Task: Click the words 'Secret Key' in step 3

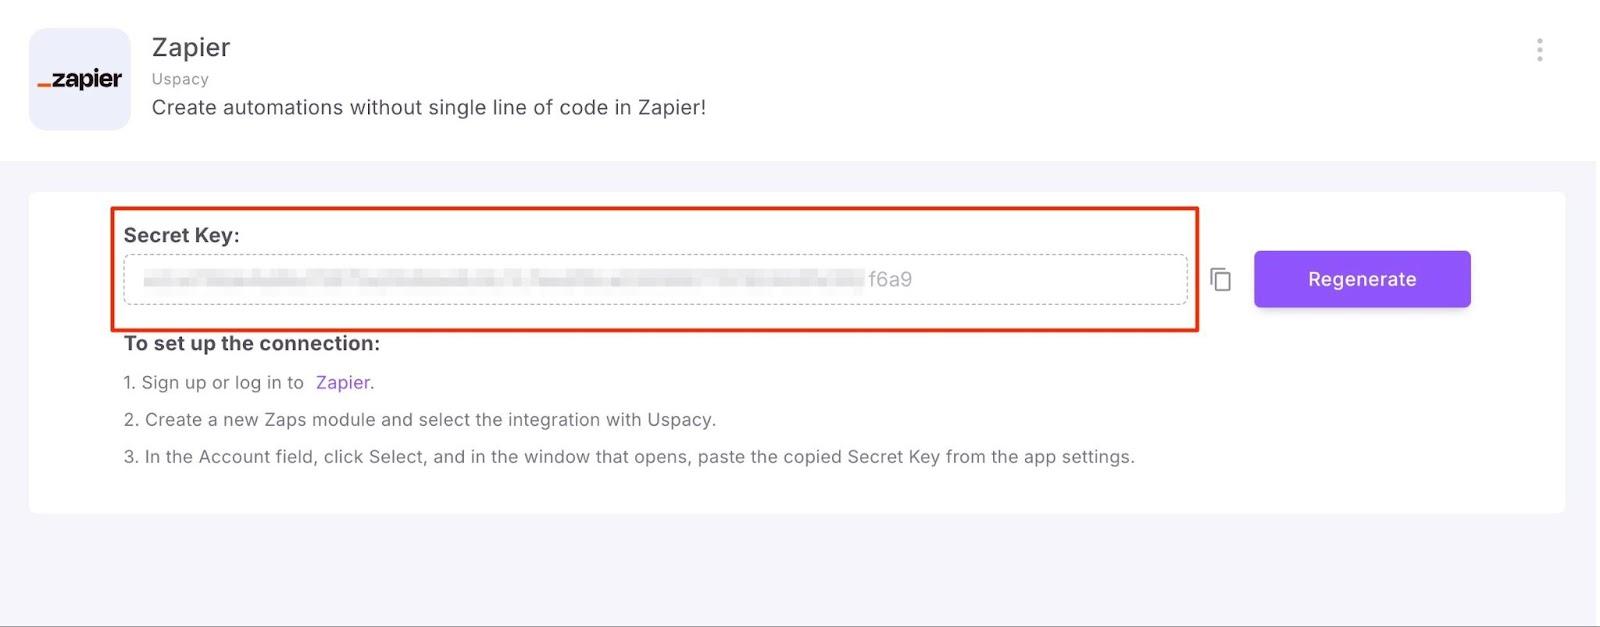Action: click(x=893, y=456)
